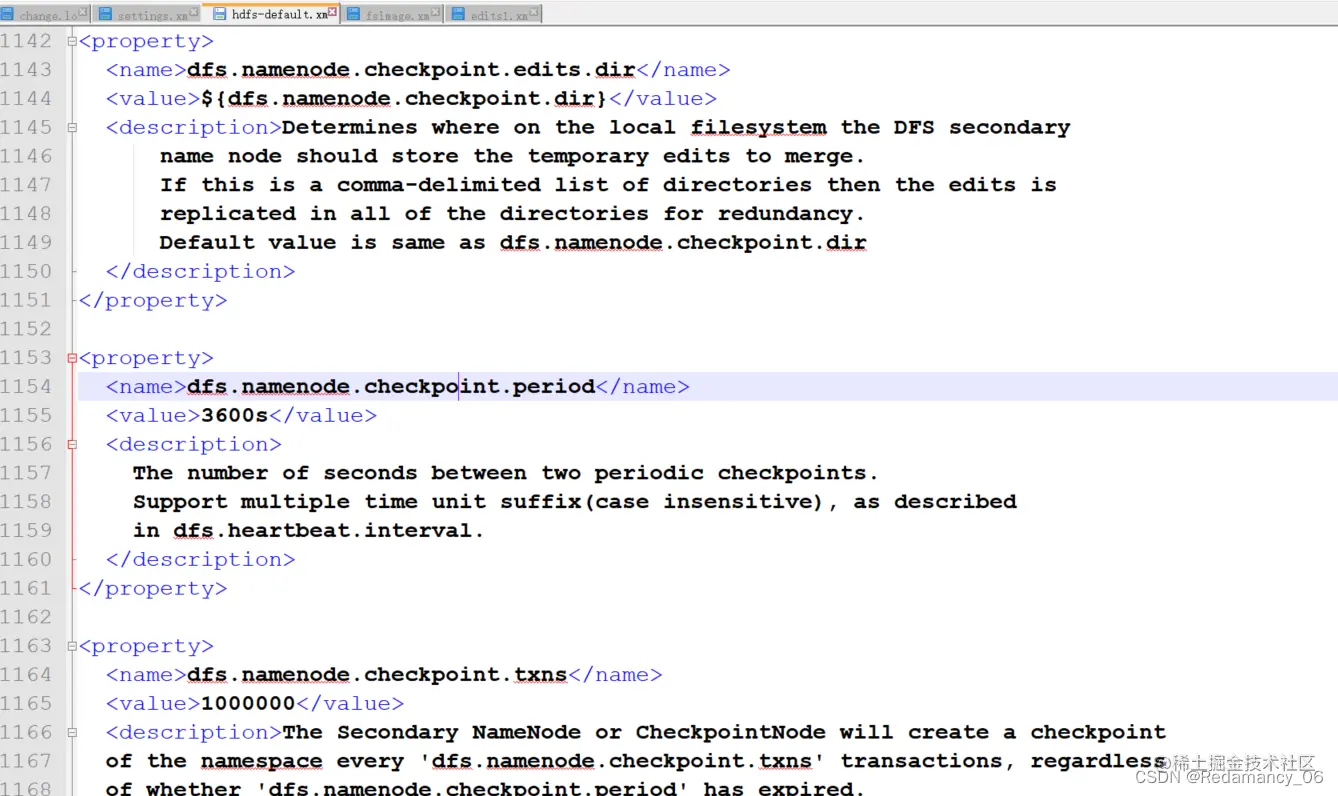Image resolution: width=1338 pixels, height=796 pixels.
Task: Click the save icon on edits1.xm tab
Action: click(x=458, y=14)
